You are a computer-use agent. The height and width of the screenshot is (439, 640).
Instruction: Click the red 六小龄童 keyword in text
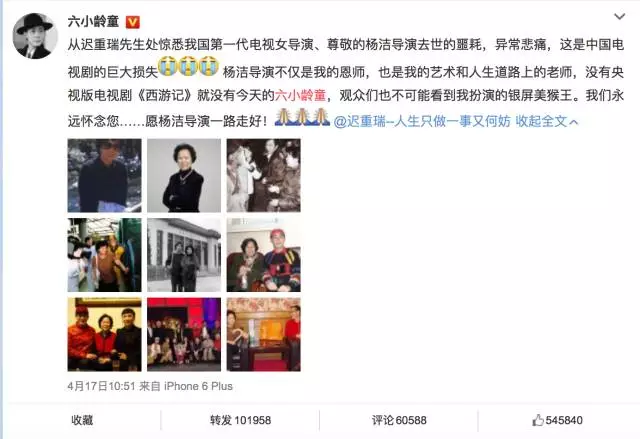(300, 95)
